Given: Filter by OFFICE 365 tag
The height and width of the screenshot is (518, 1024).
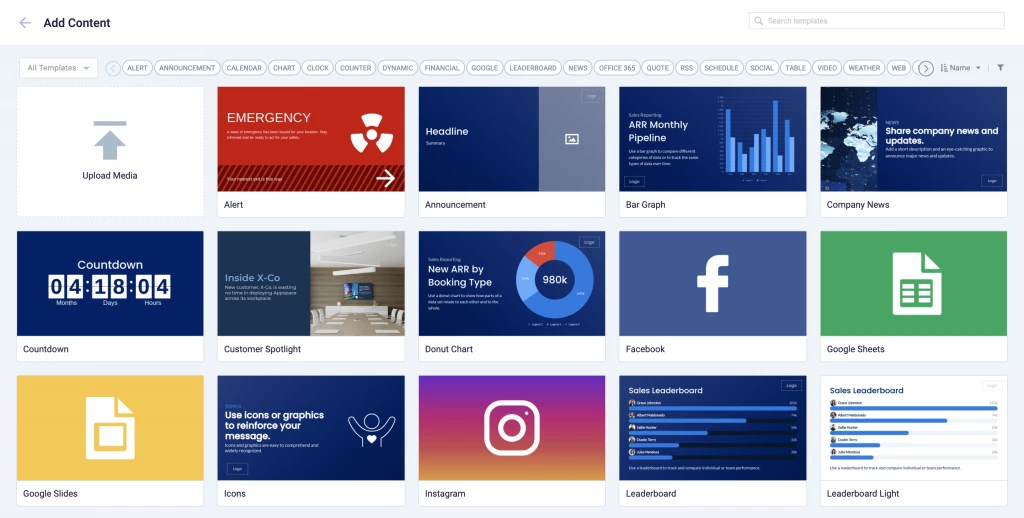Looking at the screenshot, I should click(616, 68).
